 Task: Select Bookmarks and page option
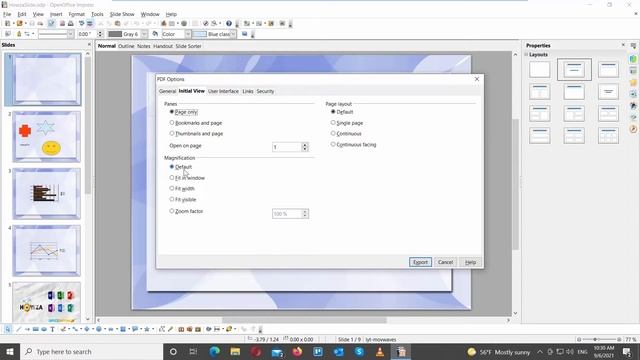point(196,123)
